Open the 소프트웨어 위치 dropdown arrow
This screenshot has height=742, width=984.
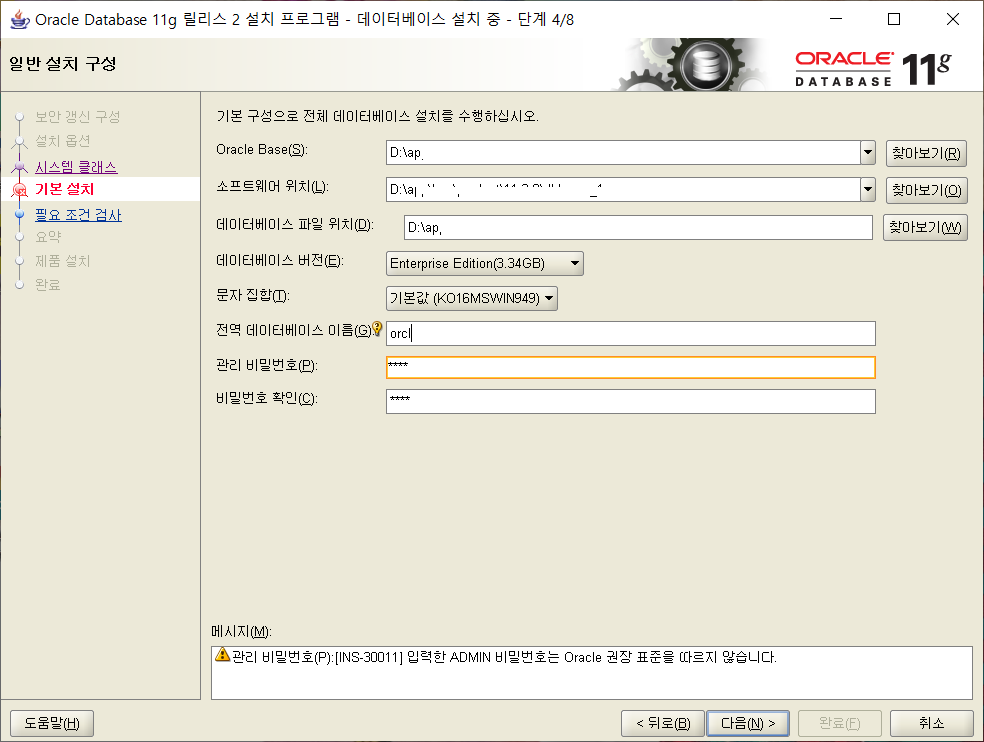pyautogui.click(x=867, y=190)
